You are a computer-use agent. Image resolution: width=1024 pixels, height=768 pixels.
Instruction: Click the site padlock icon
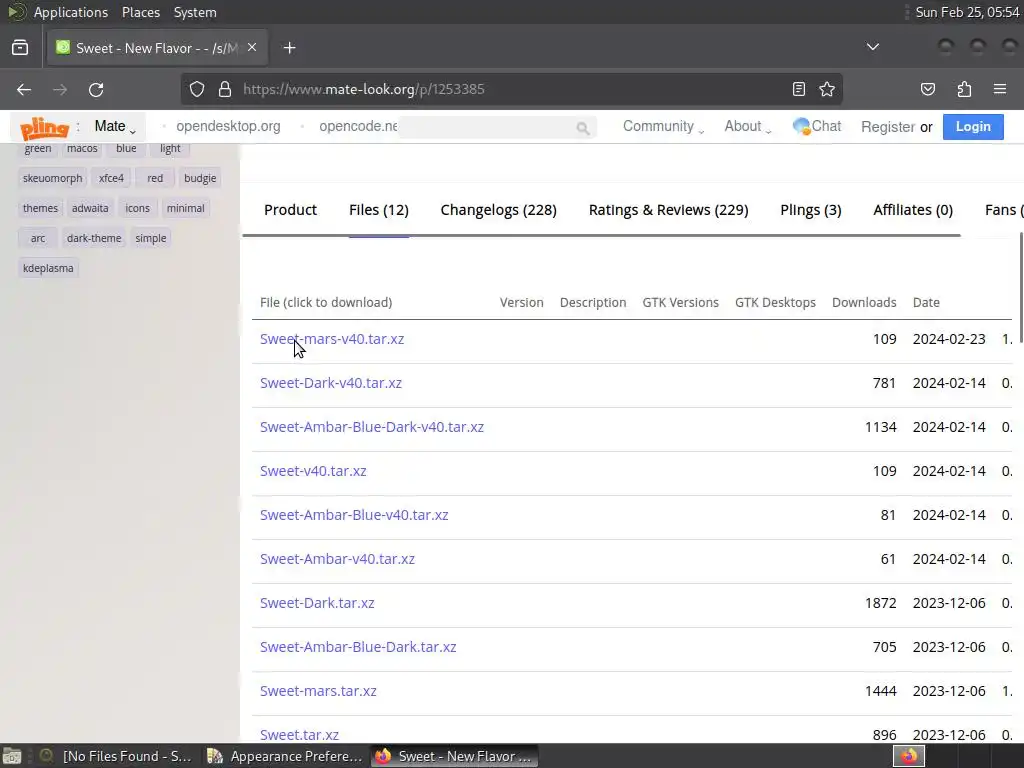tap(225, 89)
